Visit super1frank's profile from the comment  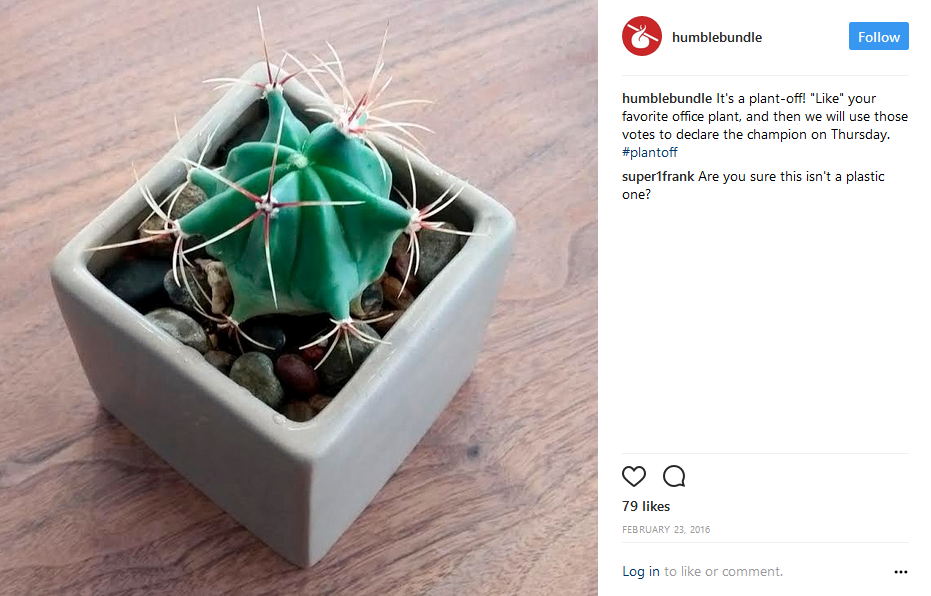(x=658, y=176)
